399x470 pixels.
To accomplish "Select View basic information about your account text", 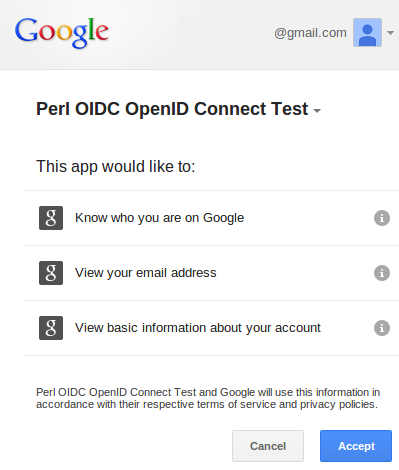I will click(198, 328).
